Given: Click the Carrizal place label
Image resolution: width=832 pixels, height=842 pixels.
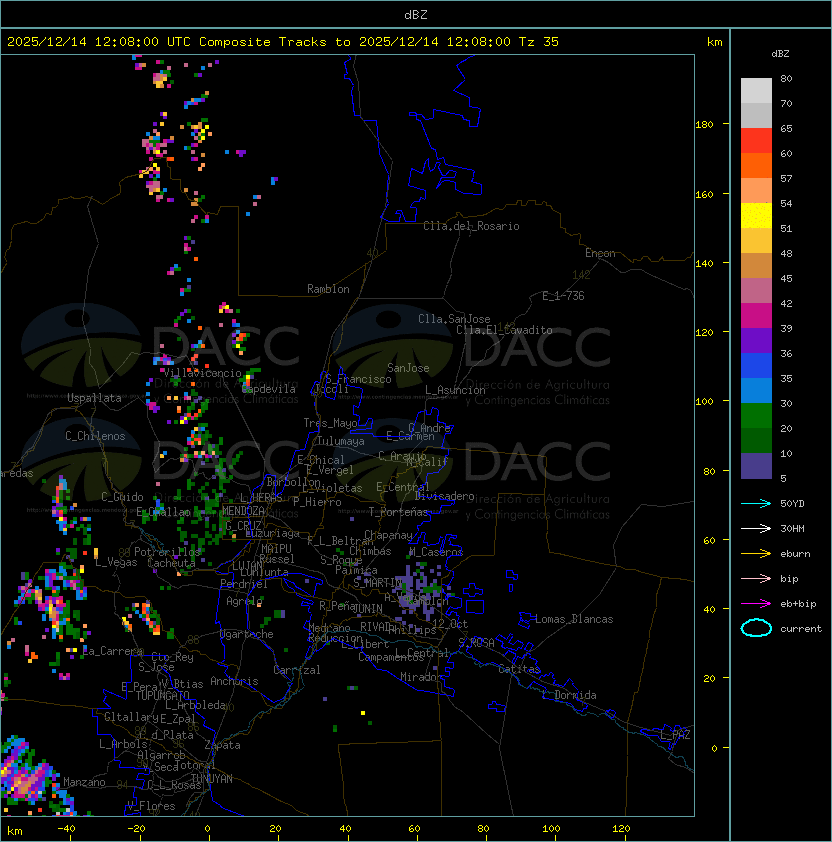Looking at the screenshot, I should (297, 670).
